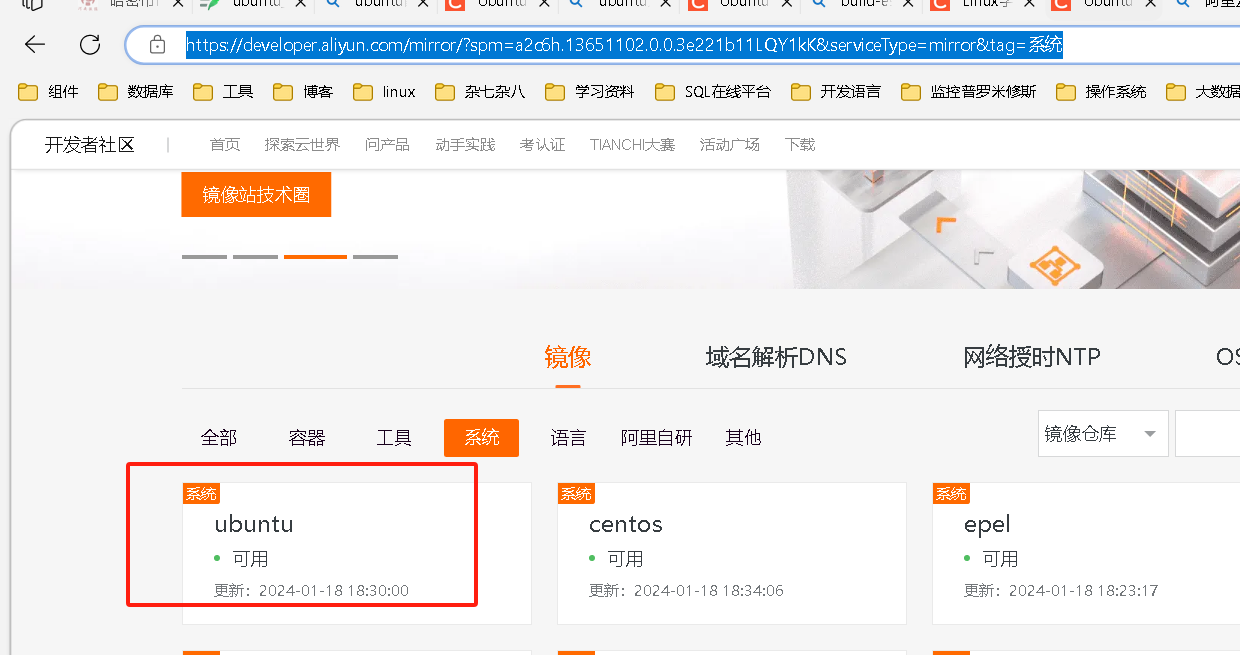
Task: Open the TIANCHI大赛 navigation item
Action: point(632,145)
